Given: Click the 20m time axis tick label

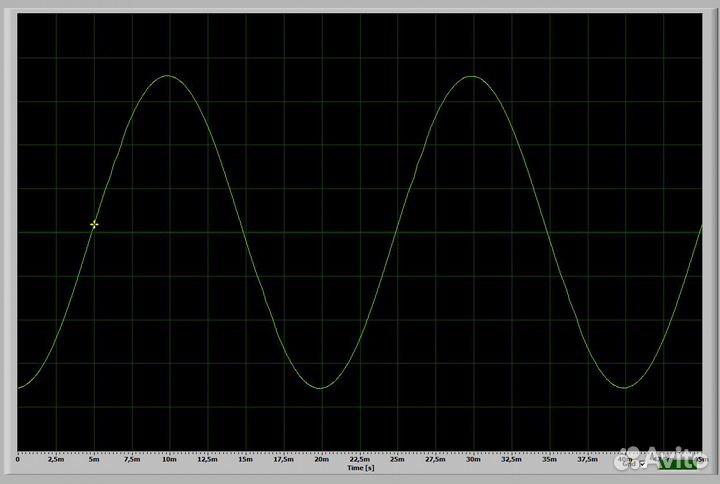Looking at the screenshot, I should coord(322,459).
